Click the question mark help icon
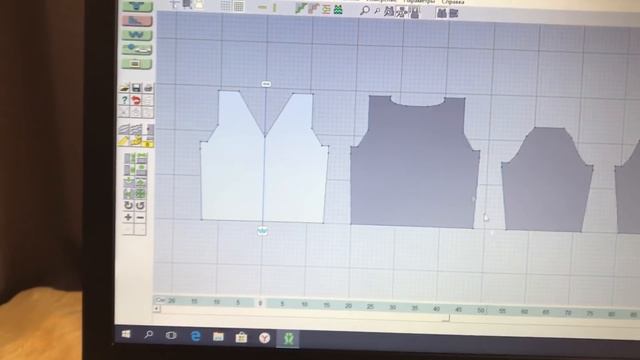Image resolution: width=640 pixels, height=360 pixels. 124,100
